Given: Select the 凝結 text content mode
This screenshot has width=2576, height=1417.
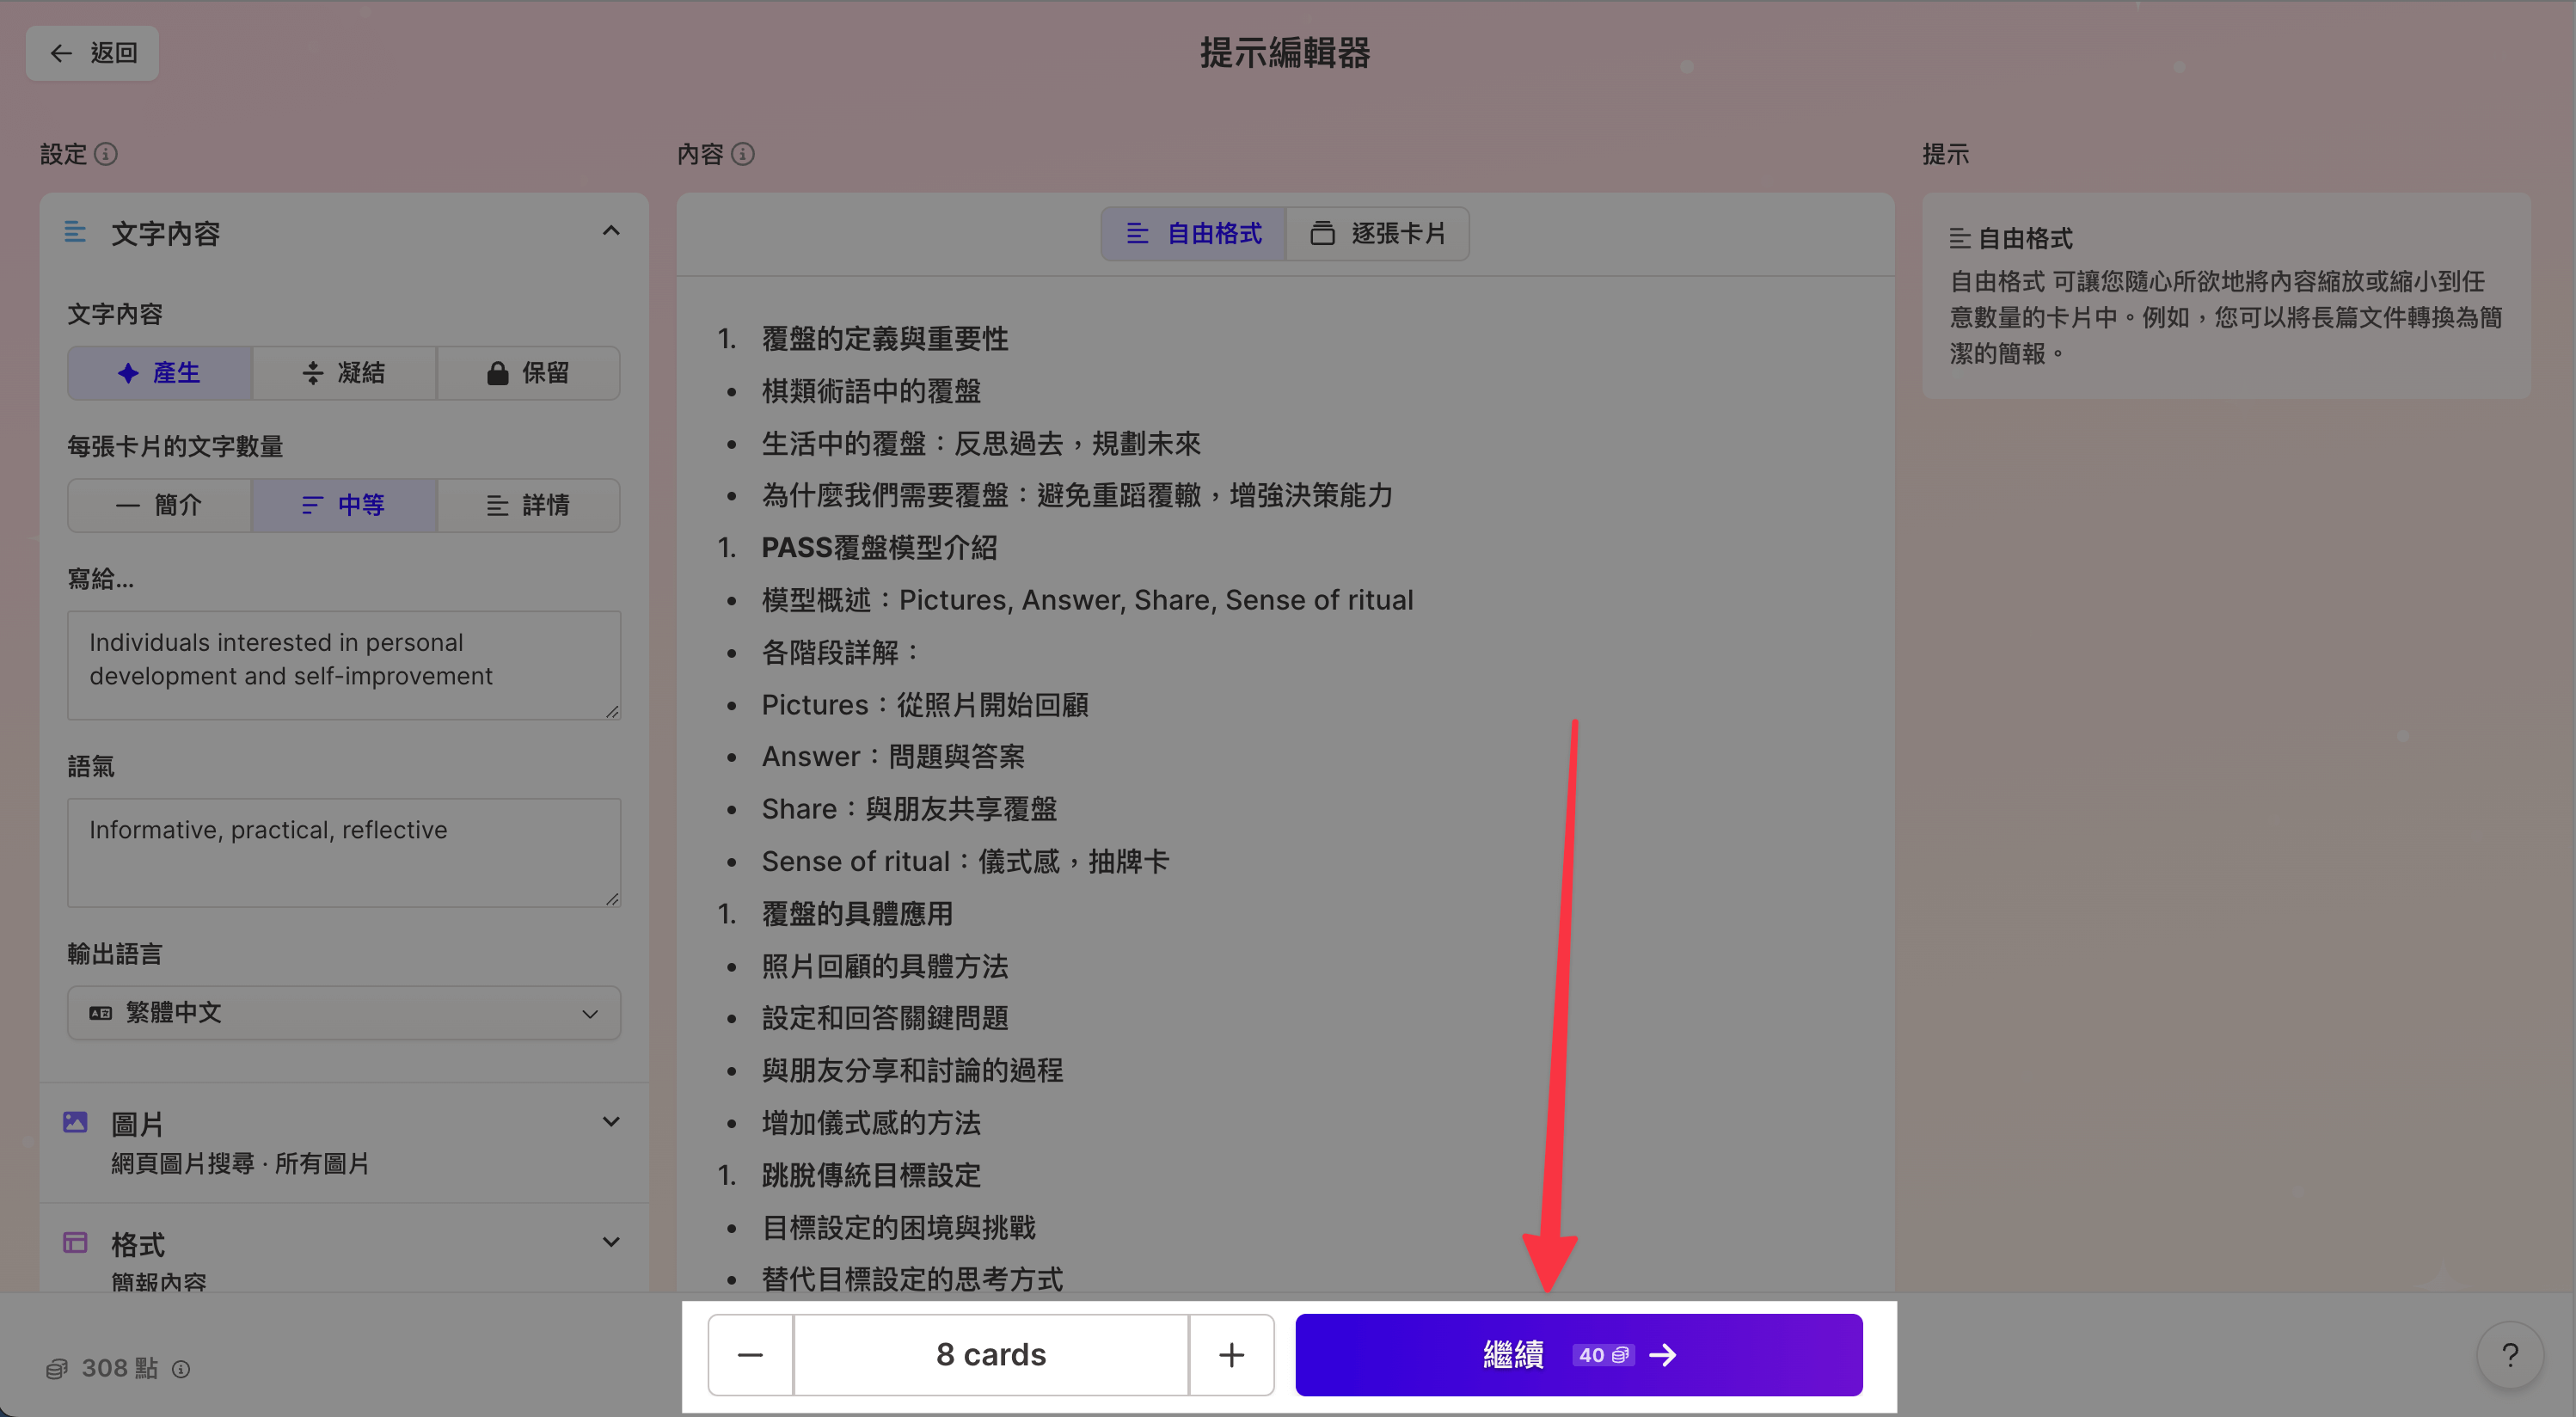Looking at the screenshot, I should (x=344, y=373).
